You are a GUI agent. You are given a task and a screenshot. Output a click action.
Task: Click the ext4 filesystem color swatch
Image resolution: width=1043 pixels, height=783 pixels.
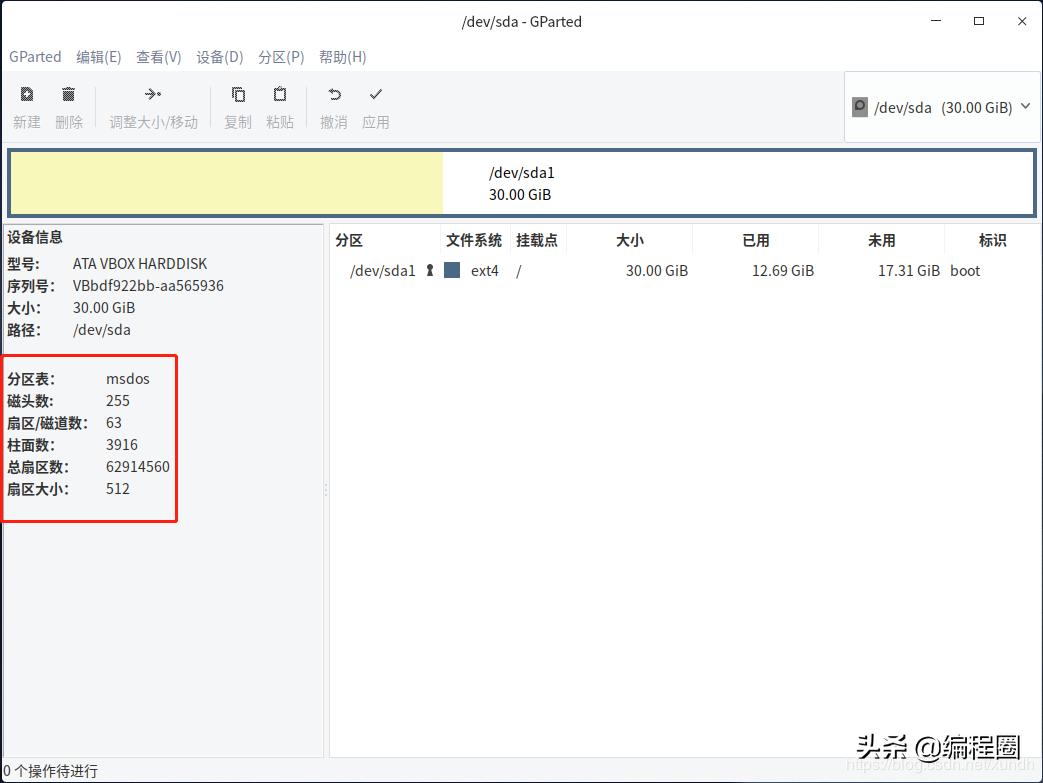point(453,270)
